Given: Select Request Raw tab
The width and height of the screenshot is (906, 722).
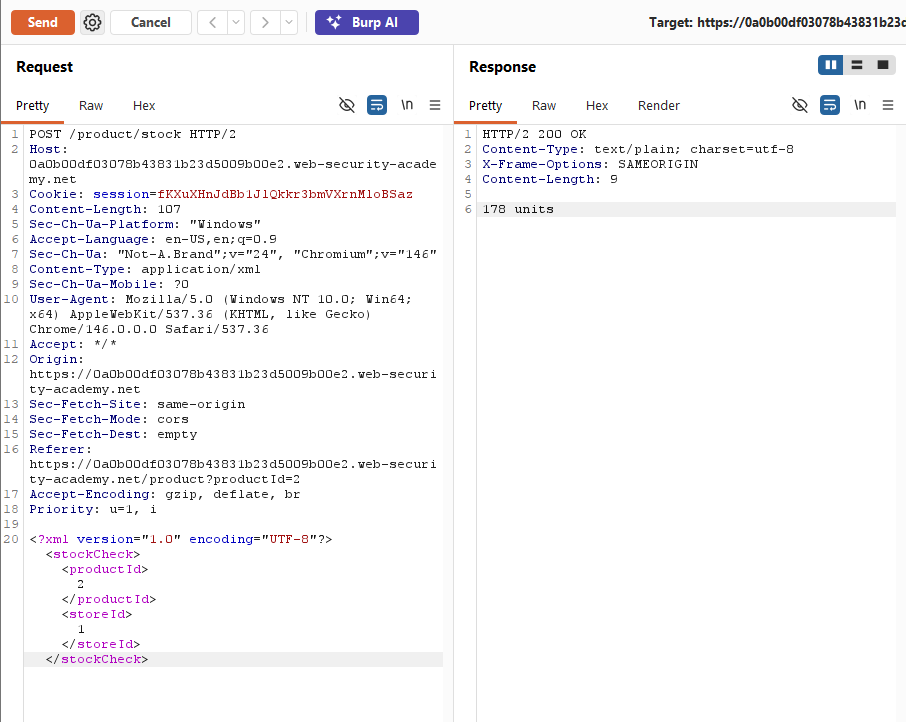Looking at the screenshot, I should (91, 106).
